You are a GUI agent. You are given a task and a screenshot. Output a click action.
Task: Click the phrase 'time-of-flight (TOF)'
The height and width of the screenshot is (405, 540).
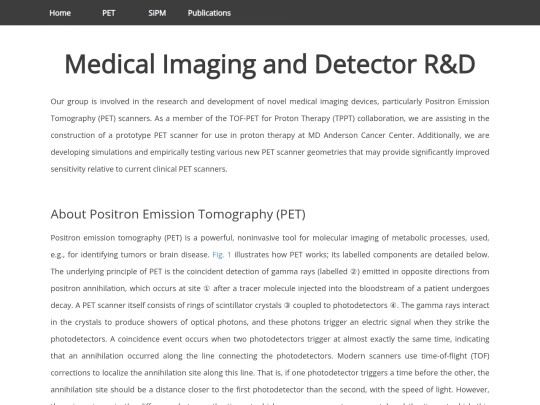pos(455,356)
